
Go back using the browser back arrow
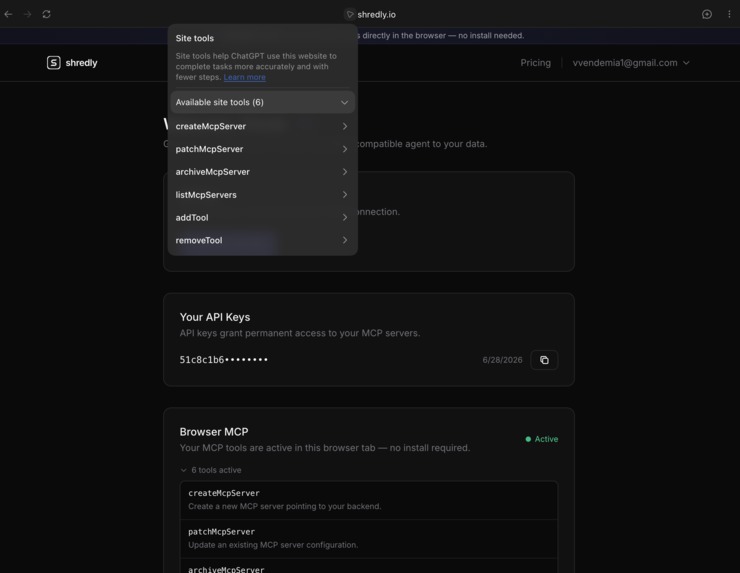[8, 14]
